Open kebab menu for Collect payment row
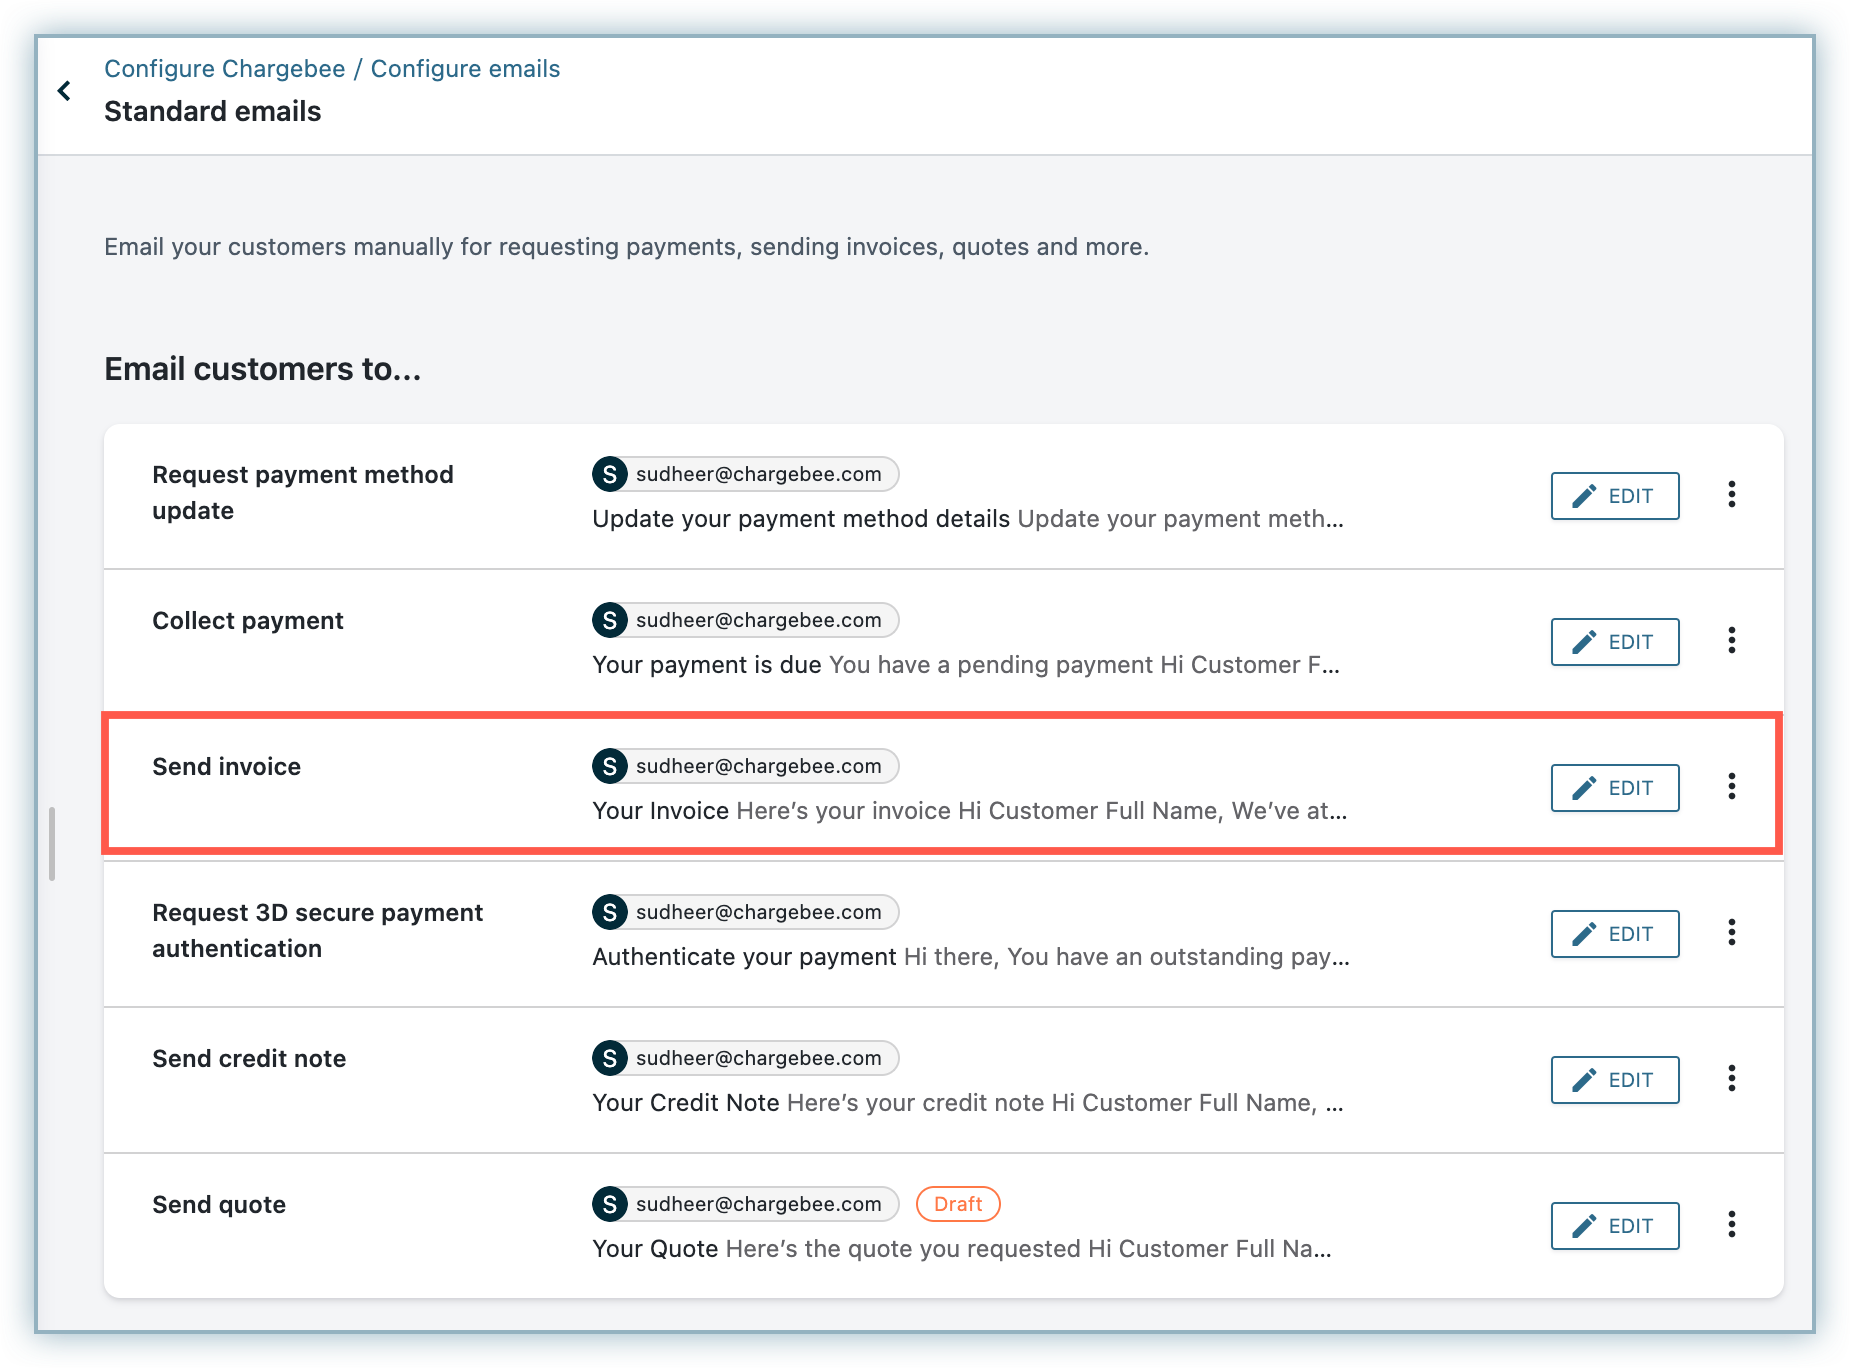The image size is (1850, 1368). point(1731,641)
